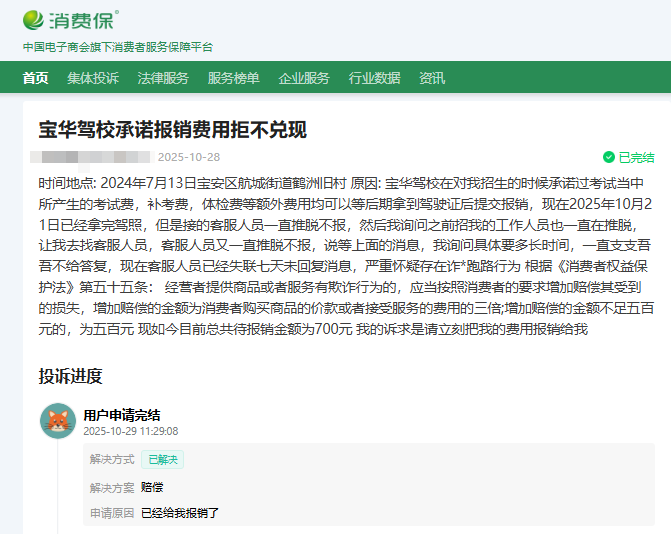Navigate to 资讯 page
This screenshot has width=671, height=534.
tap(432, 78)
